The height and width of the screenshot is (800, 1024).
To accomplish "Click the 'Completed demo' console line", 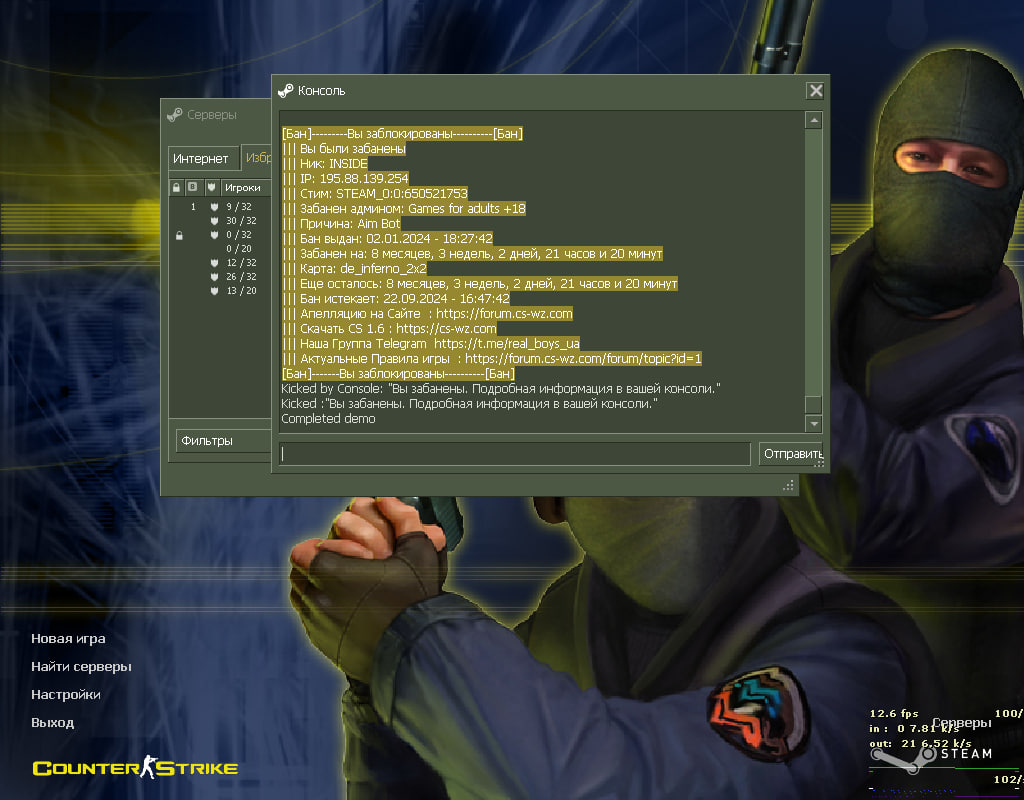I will 328,419.
